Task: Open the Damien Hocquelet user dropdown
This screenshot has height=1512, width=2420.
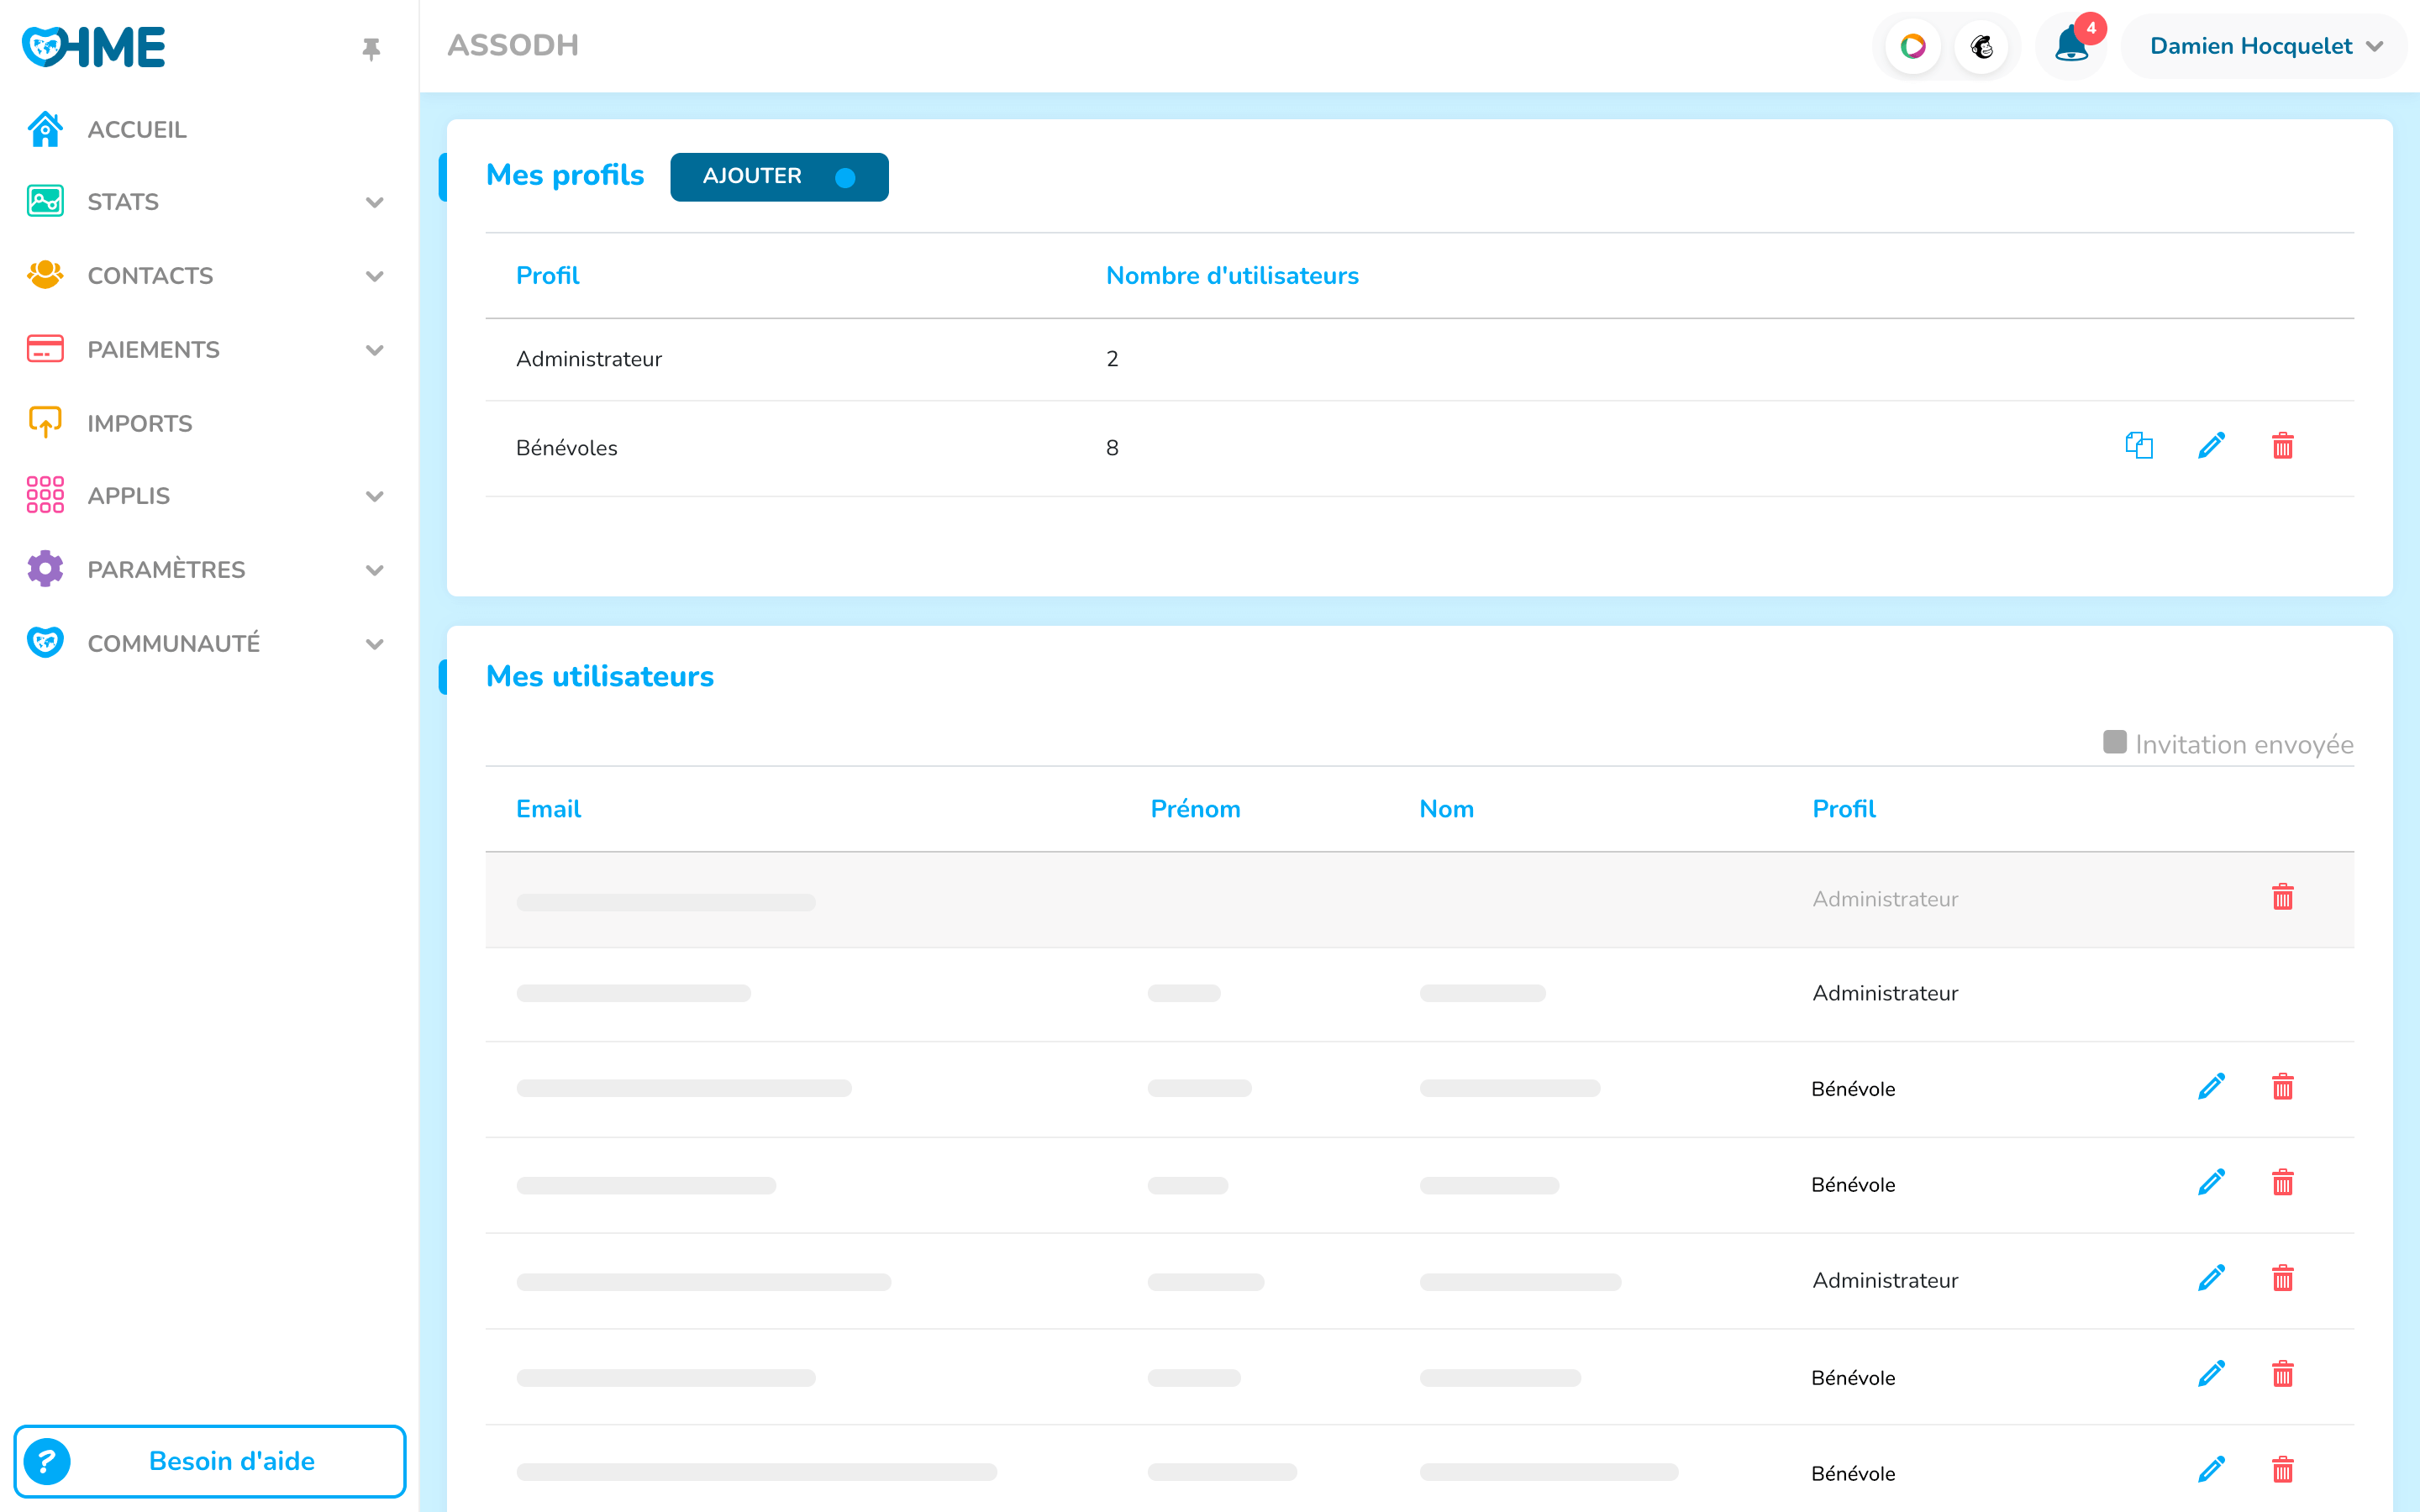Action: point(2265,46)
